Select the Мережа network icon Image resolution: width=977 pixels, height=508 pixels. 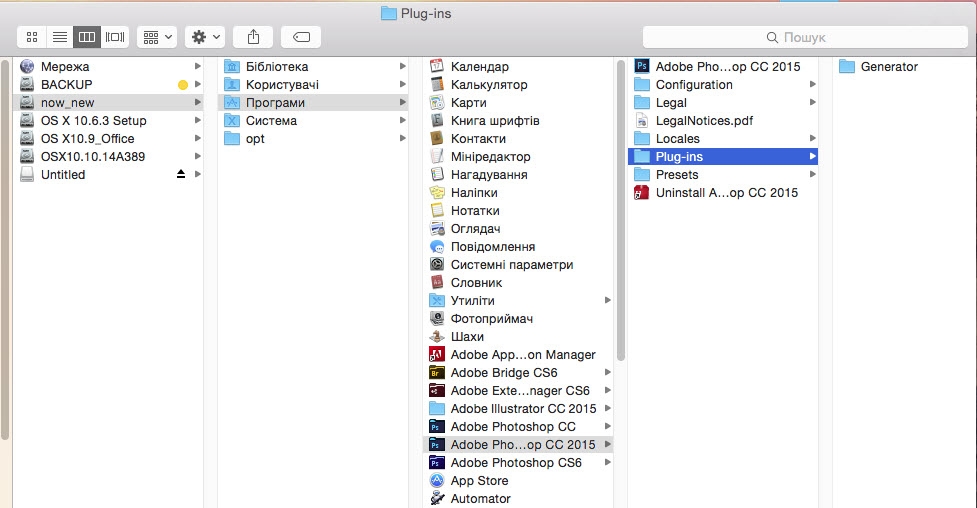tap(27, 66)
